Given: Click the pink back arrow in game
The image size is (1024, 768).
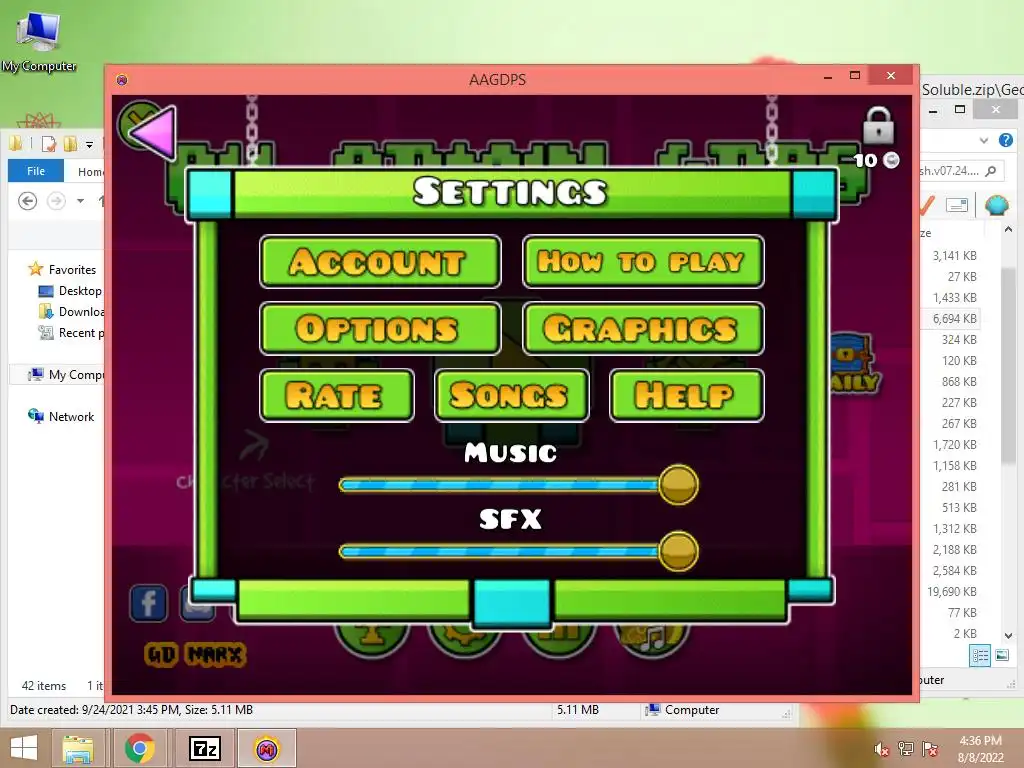Looking at the screenshot, I should pyautogui.click(x=153, y=132).
